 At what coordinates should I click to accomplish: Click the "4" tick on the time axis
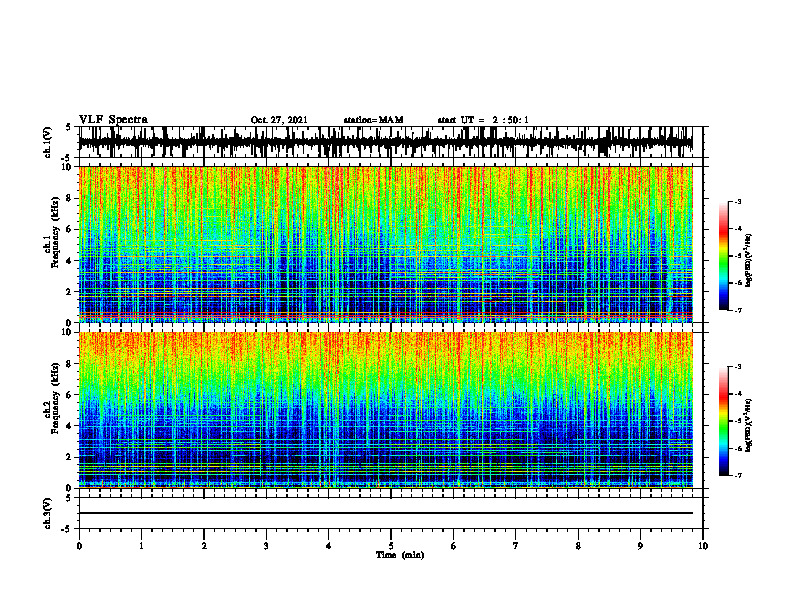click(329, 546)
